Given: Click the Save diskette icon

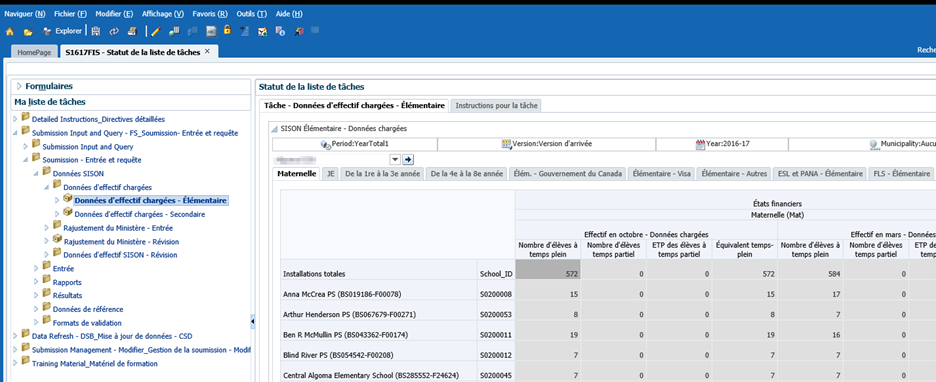Looking at the screenshot, I should [x=96, y=32].
